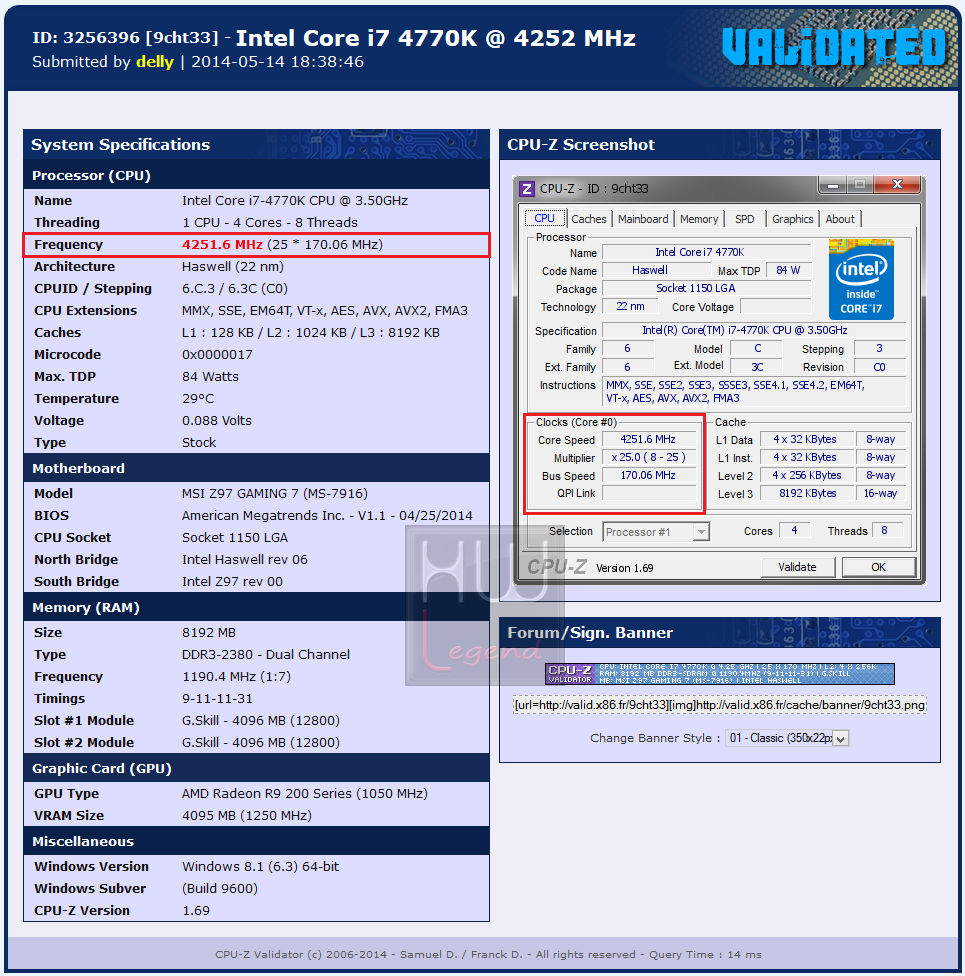Click the Code Name field Haswell
This screenshot has width=965, height=976.
point(656,270)
